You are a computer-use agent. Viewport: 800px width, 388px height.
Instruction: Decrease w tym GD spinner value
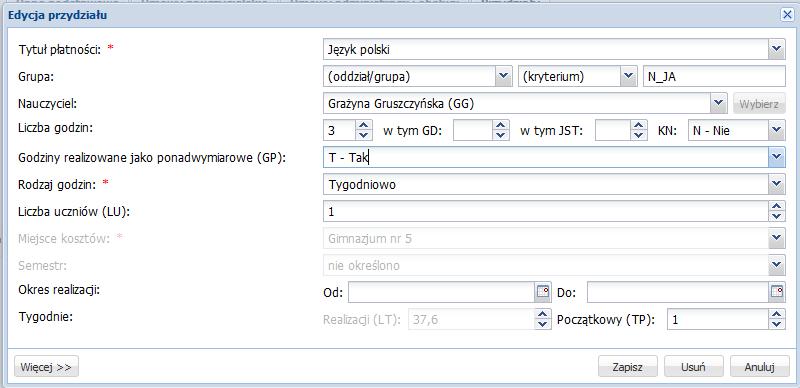pos(501,135)
